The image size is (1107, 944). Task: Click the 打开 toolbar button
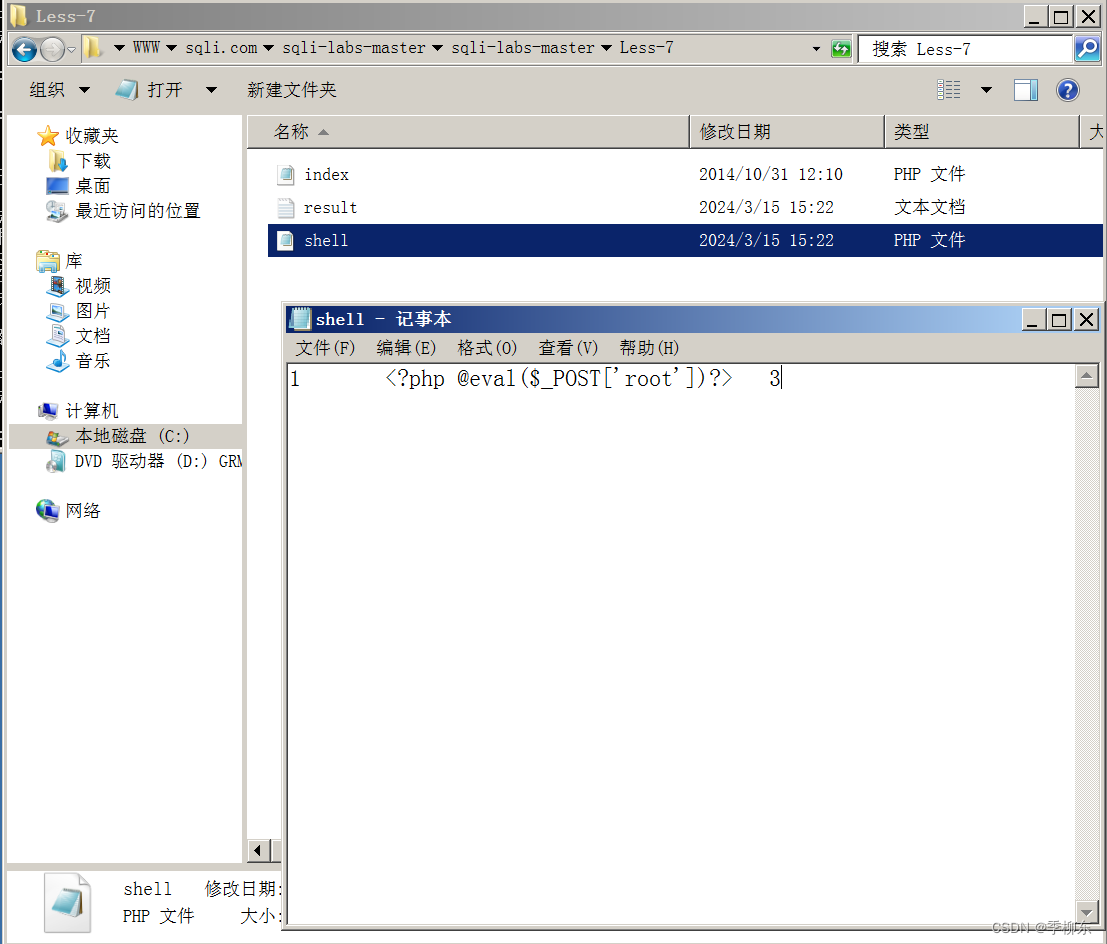click(x=150, y=90)
